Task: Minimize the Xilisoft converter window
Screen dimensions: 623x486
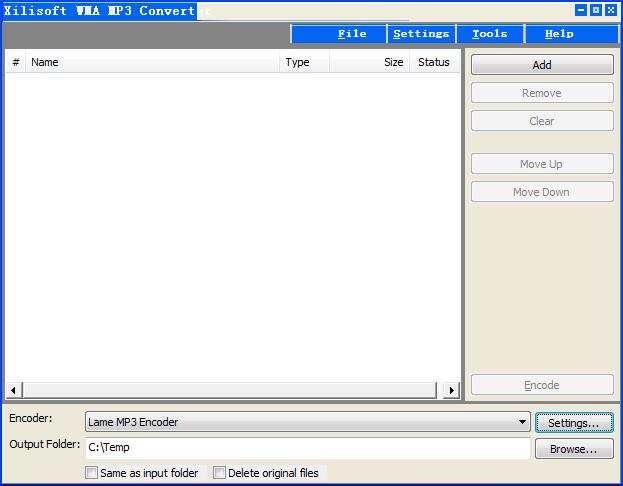Action: pos(580,10)
